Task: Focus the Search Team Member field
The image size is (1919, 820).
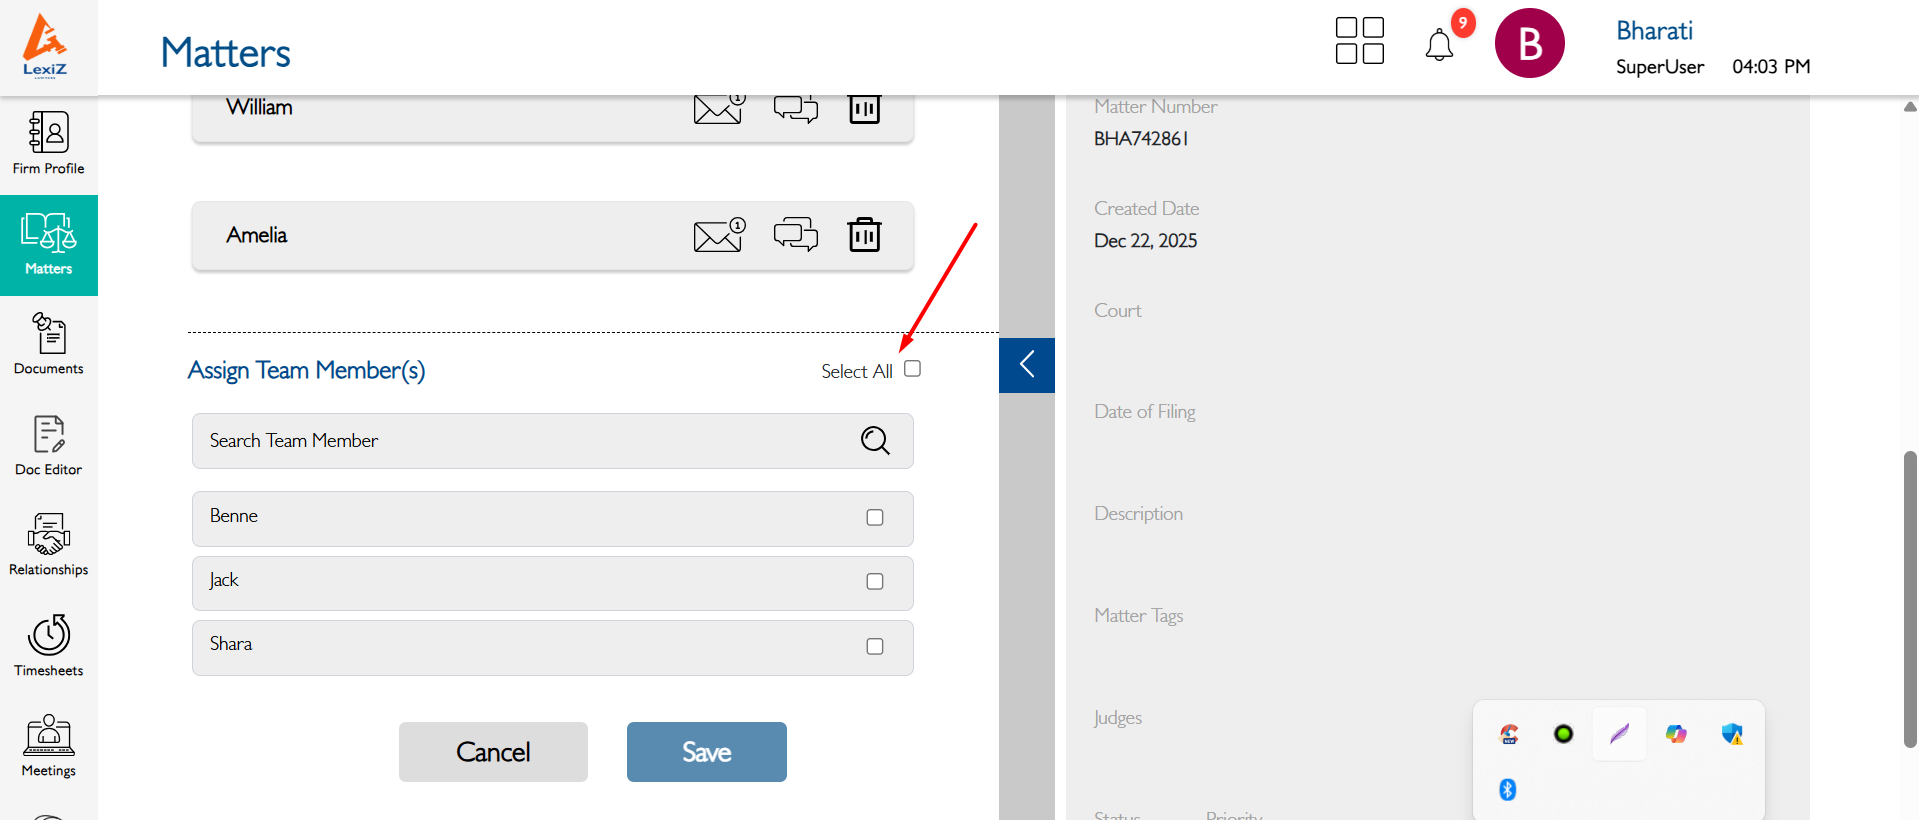Action: pos(520,441)
